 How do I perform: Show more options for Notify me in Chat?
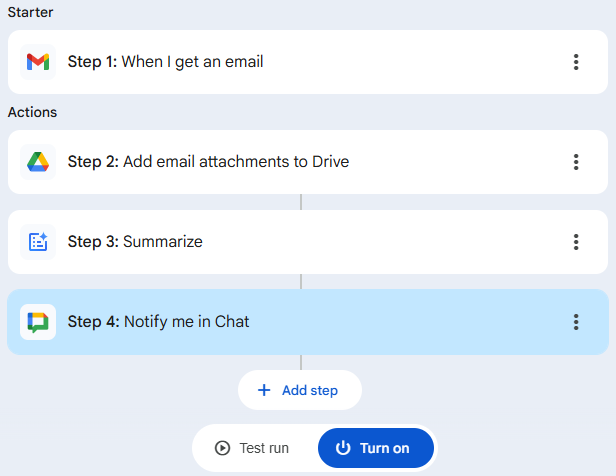tap(576, 322)
